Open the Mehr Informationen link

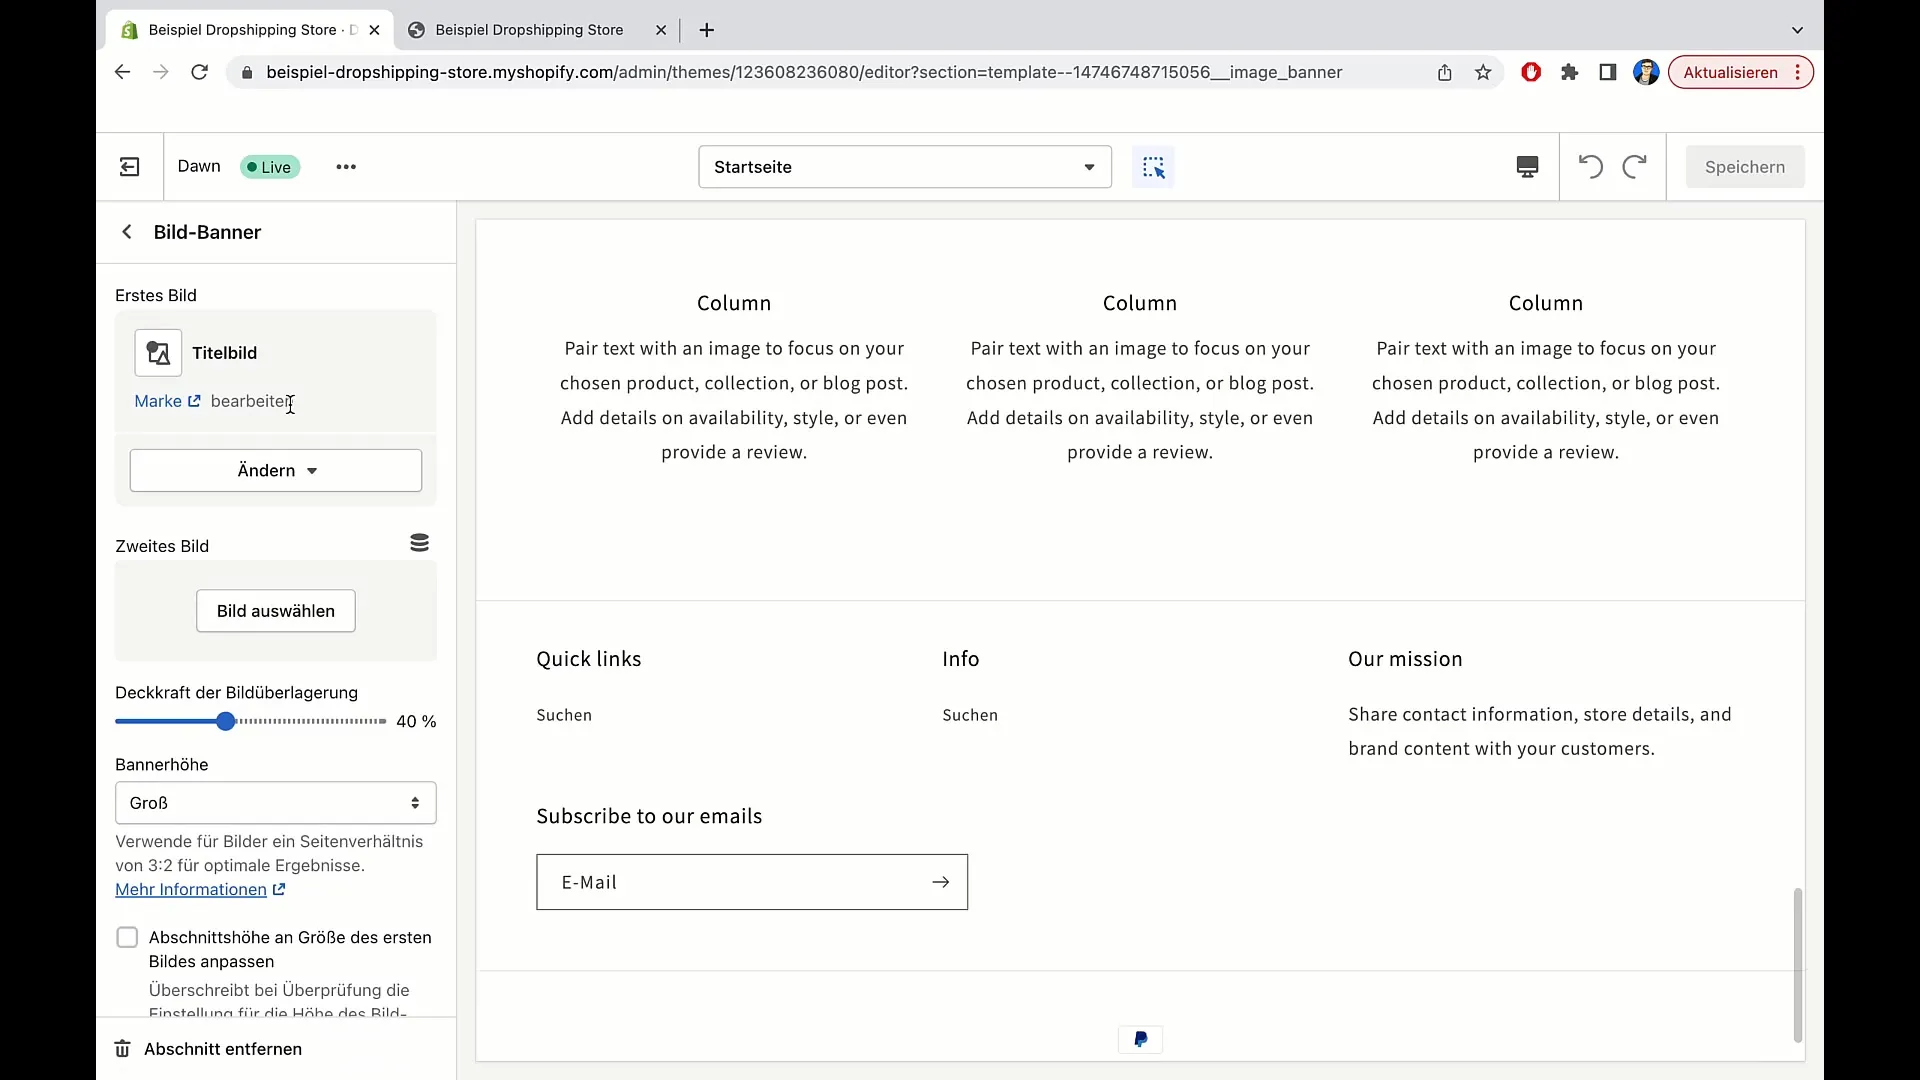(x=200, y=890)
